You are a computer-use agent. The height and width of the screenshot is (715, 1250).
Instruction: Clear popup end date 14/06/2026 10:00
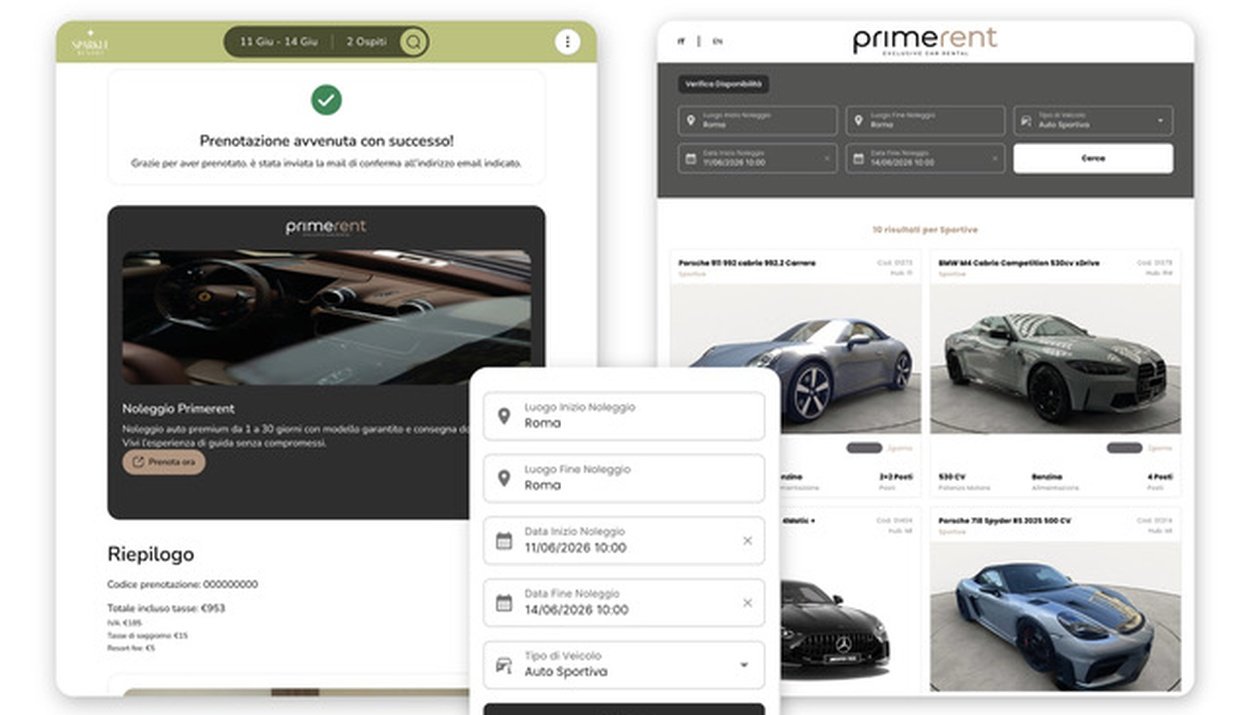tap(747, 602)
